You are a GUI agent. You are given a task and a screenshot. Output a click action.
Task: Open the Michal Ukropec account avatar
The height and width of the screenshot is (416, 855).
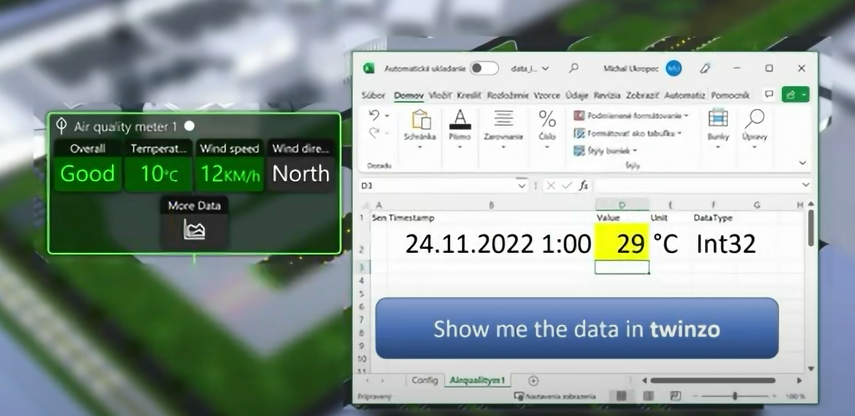(x=673, y=68)
